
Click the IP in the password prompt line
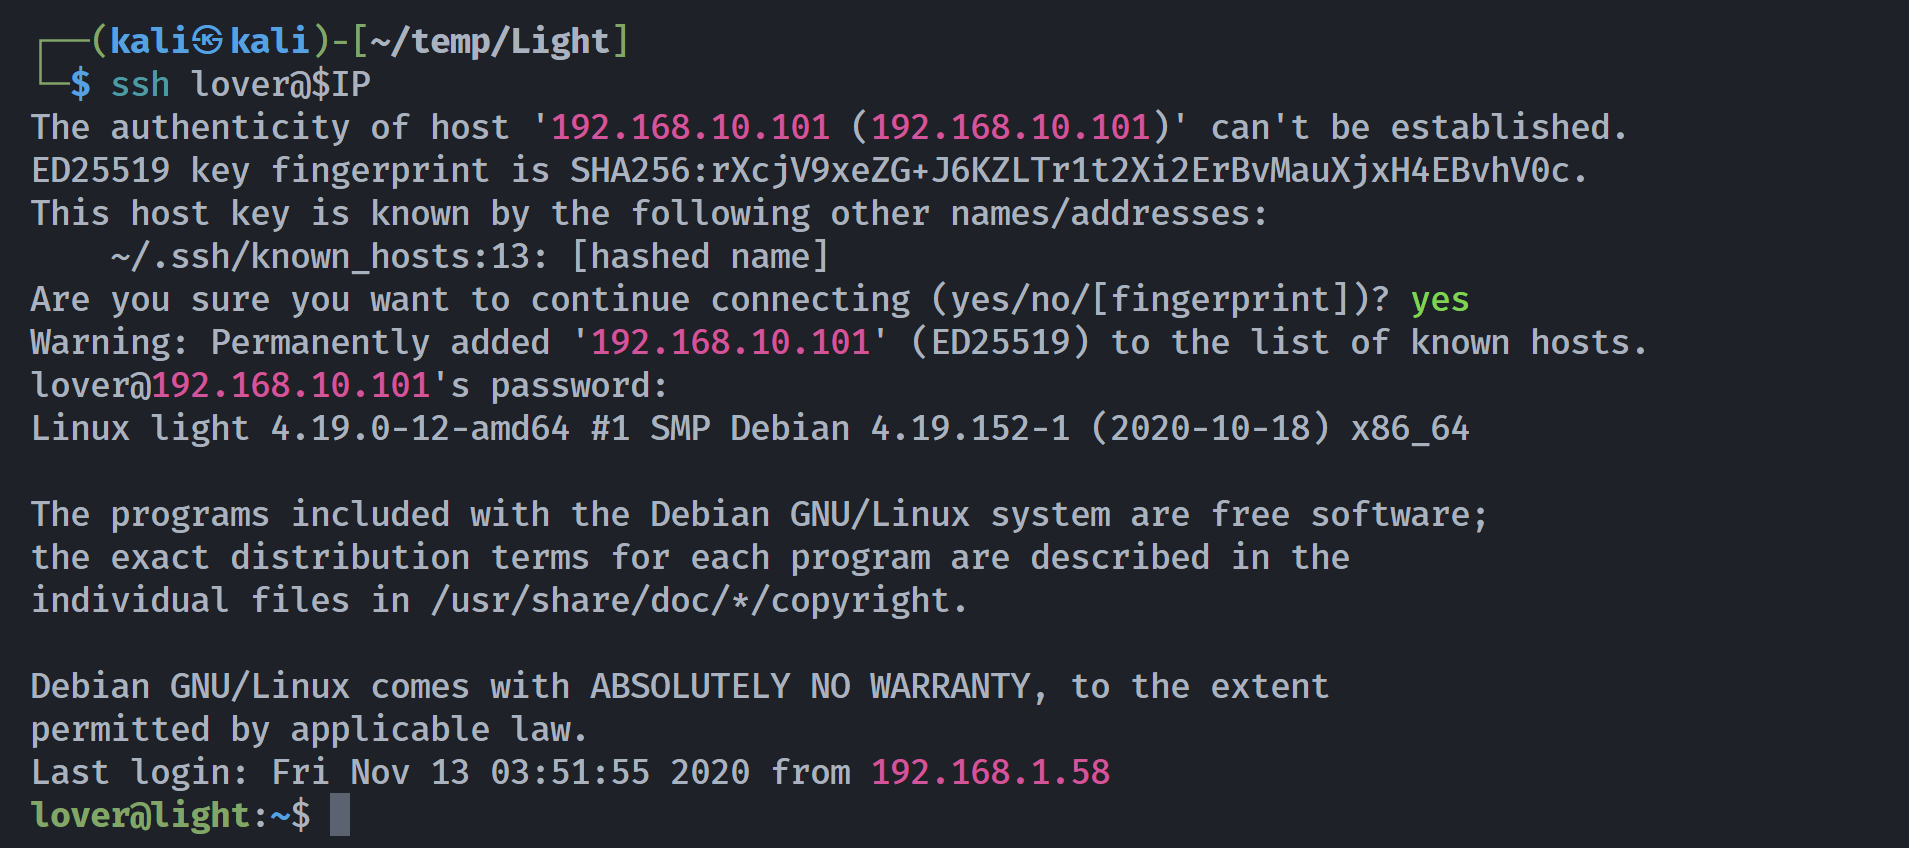coord(290,385)
